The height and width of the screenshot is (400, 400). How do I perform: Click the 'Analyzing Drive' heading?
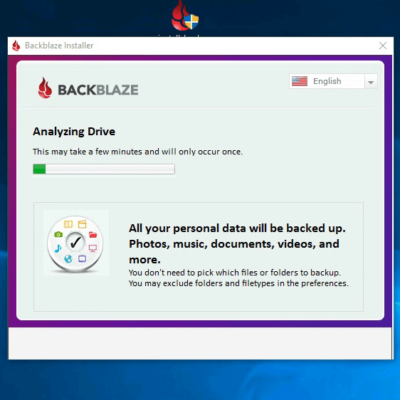pyautogui.click(x=74, y=131)
